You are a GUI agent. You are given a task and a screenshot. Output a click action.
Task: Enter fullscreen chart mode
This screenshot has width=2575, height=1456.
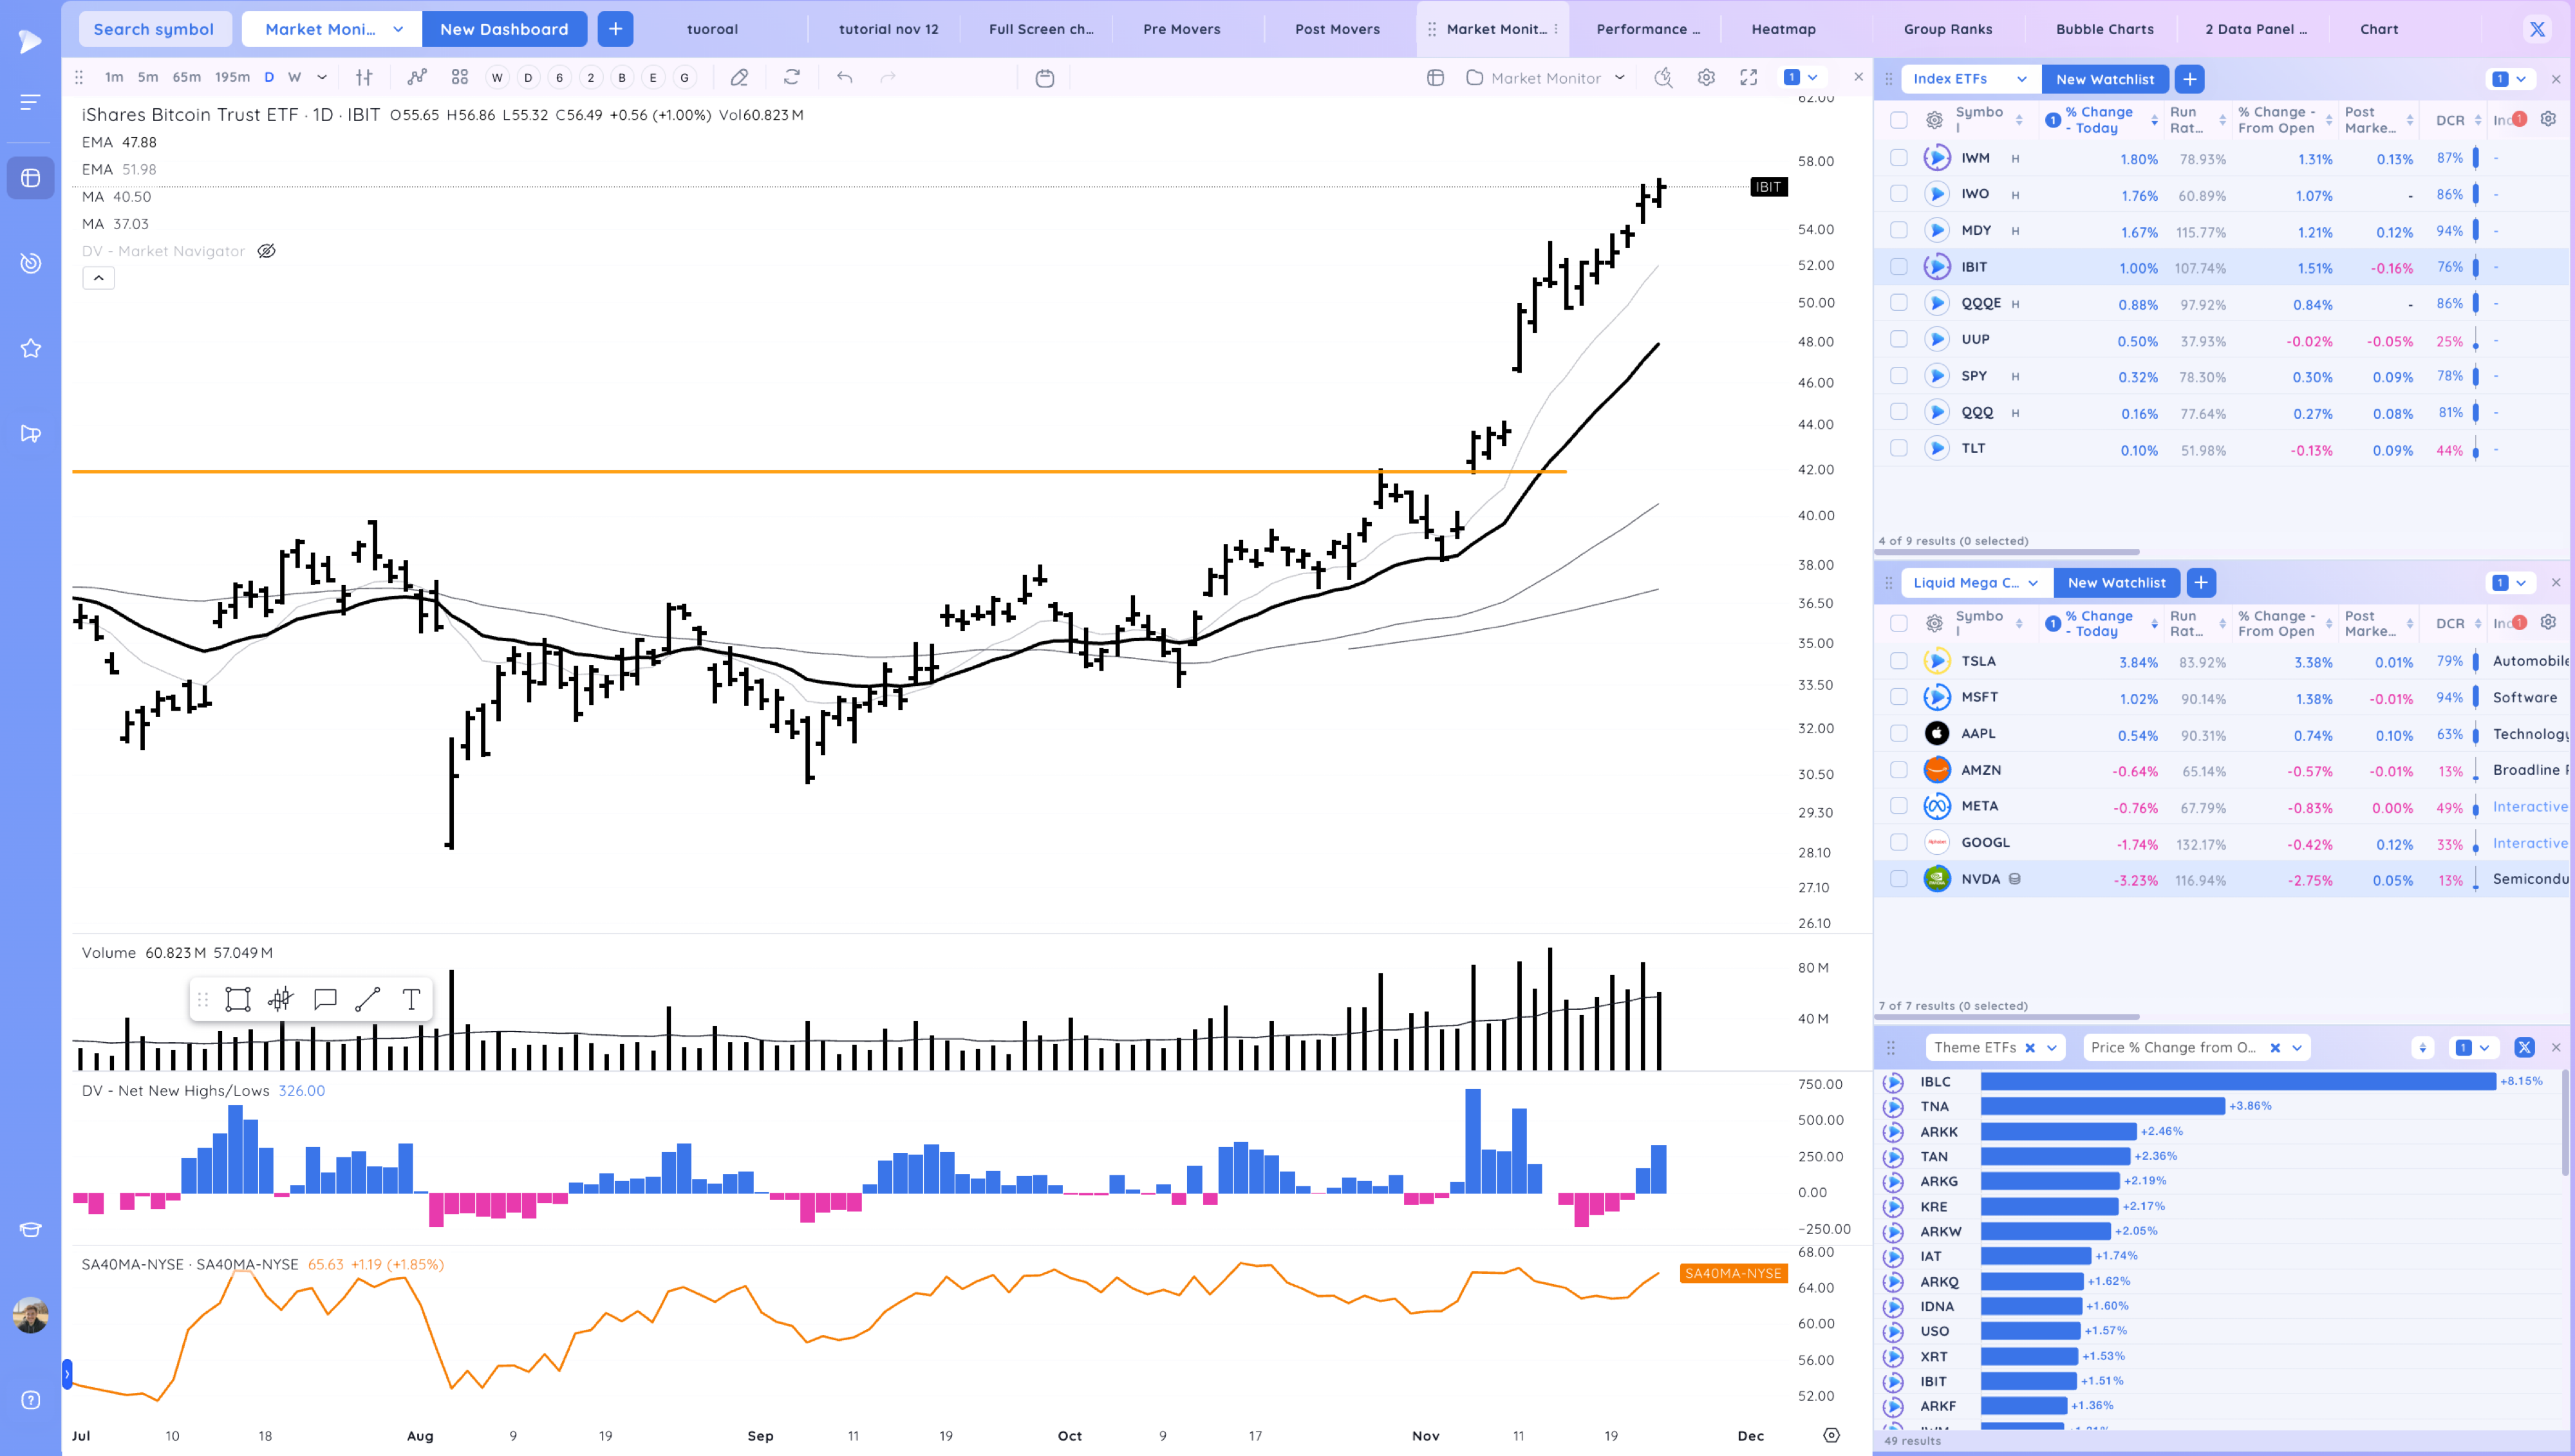[1748, 78]
